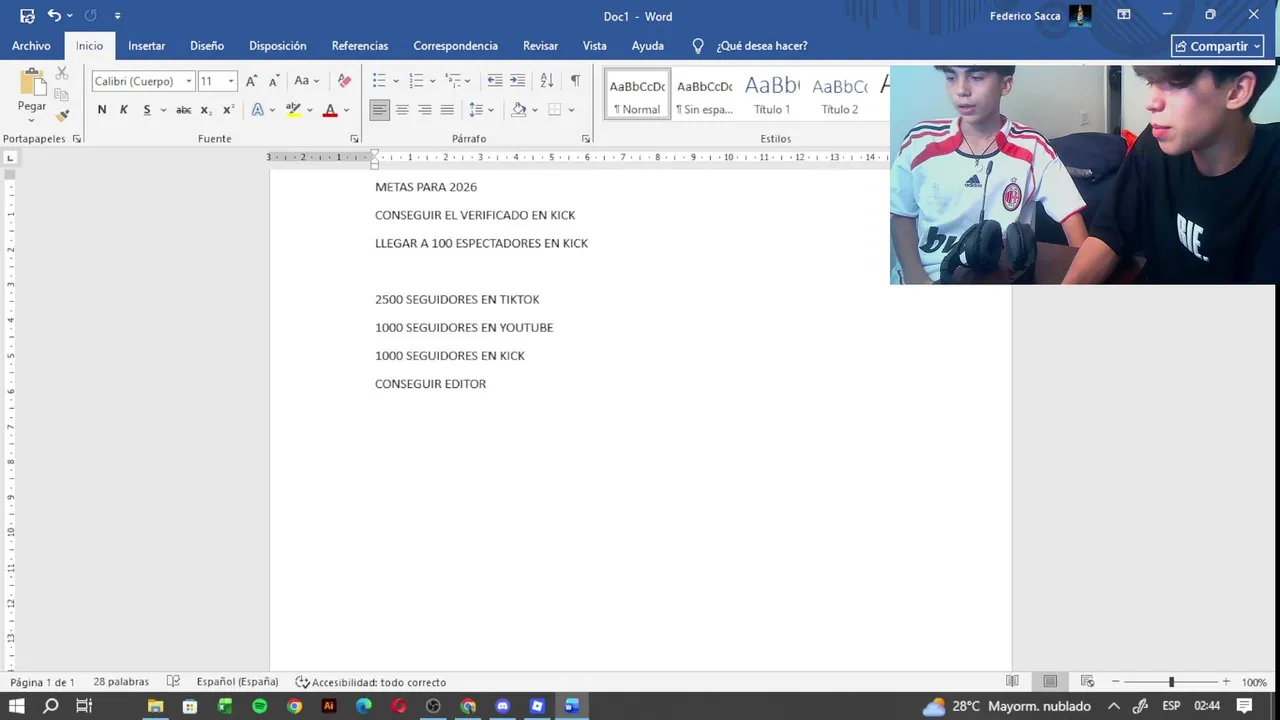Click the Copy icon in Portapapeles

point(62,95)
